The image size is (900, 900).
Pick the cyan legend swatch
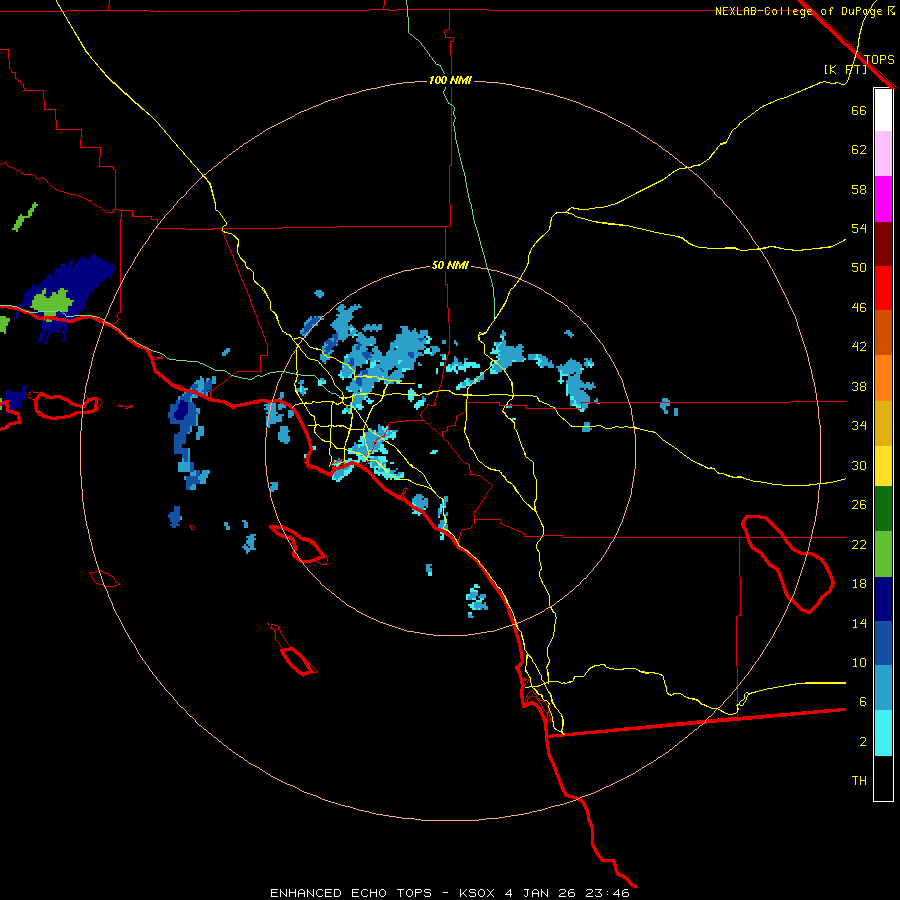(x=883, y=733)
